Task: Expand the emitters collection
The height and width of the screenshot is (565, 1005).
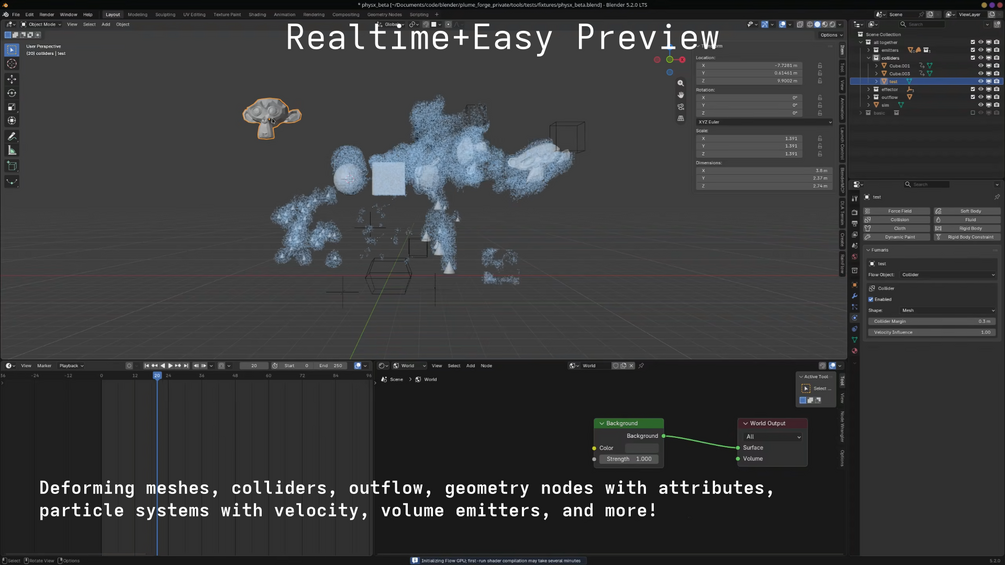Action: (x=869, y=50)
